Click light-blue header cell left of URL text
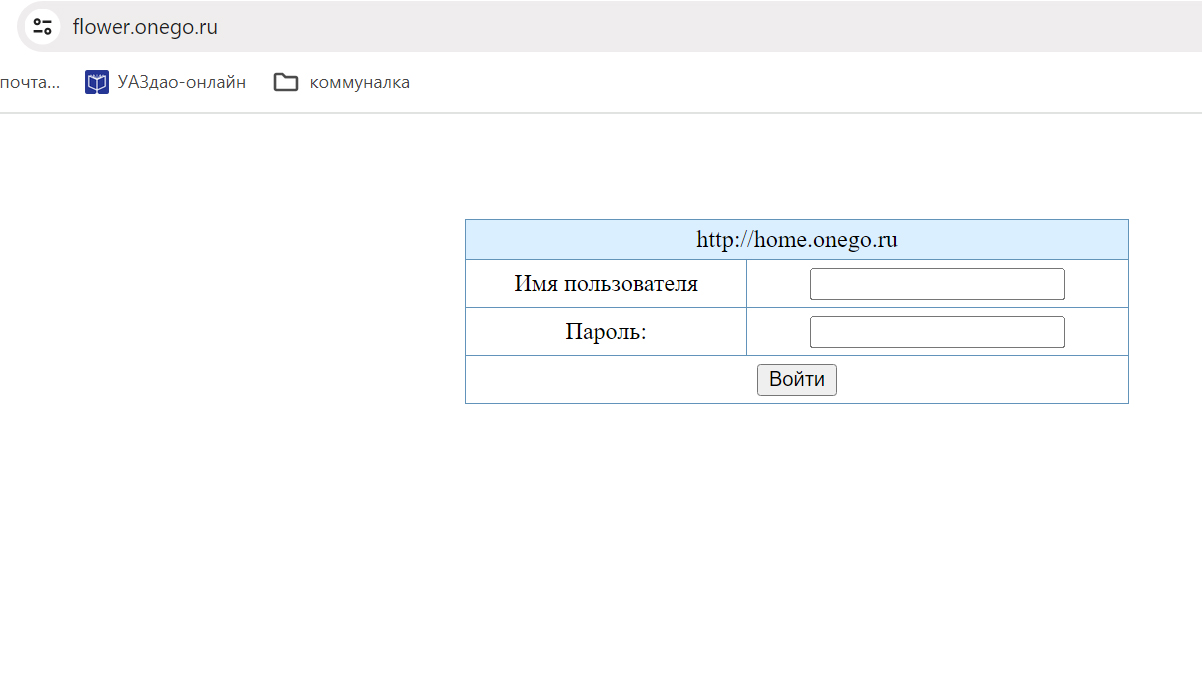1202x676 pixels. pyautogui.click(x=570, y=240)
